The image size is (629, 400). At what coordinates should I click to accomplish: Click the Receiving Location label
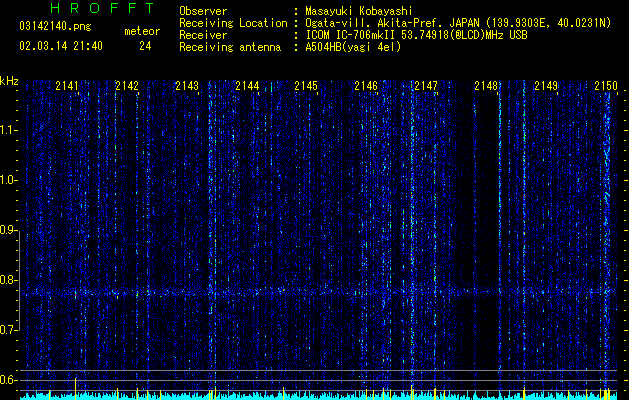[233, 23]
